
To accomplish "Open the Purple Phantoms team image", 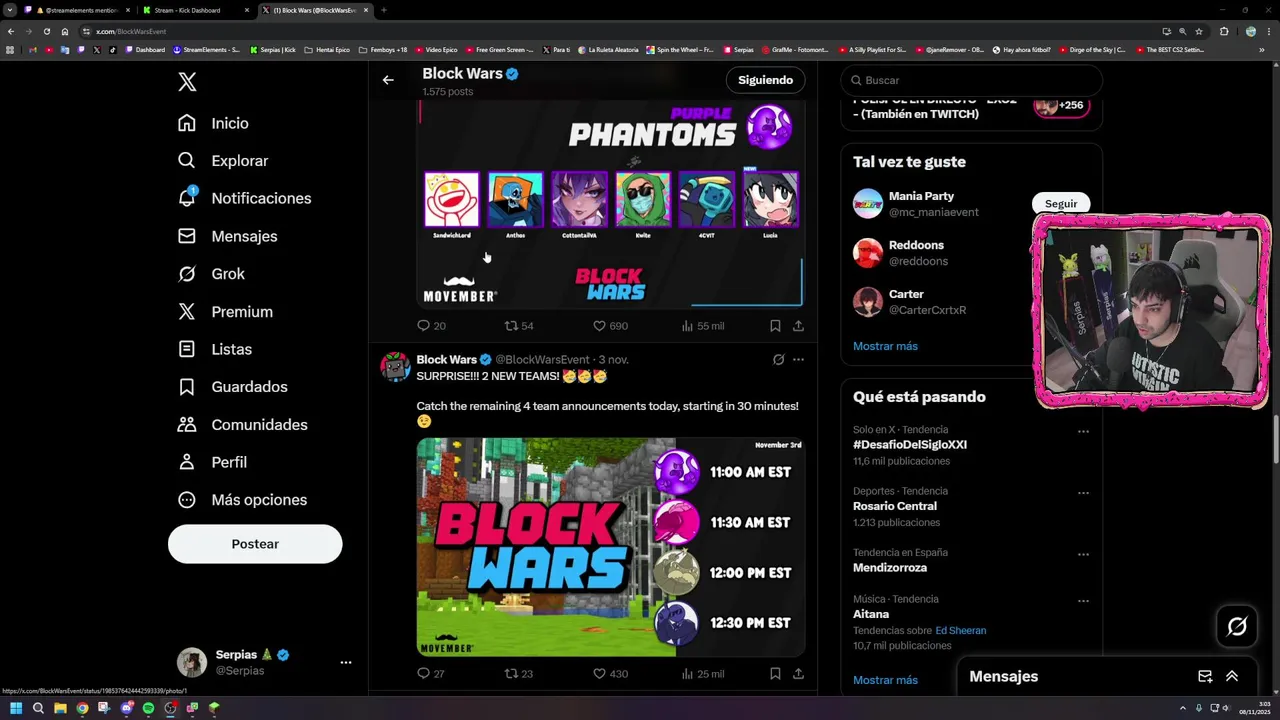I will pyautogui.click(x=610, y=204).
